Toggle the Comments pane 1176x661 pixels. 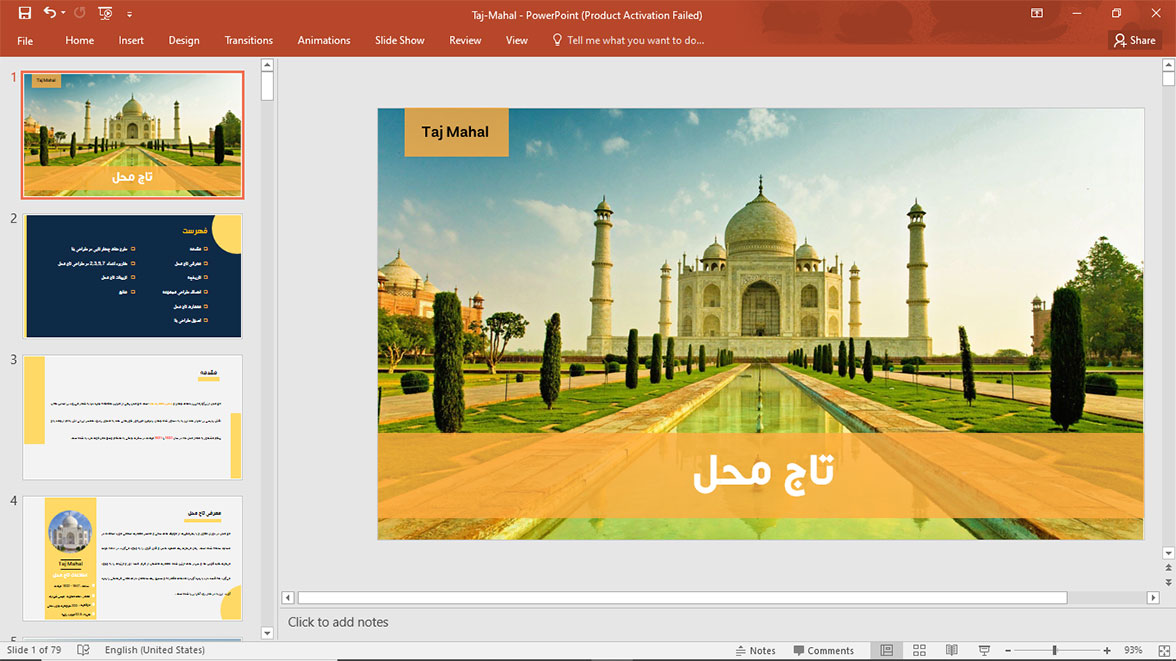tap(823, 650)
